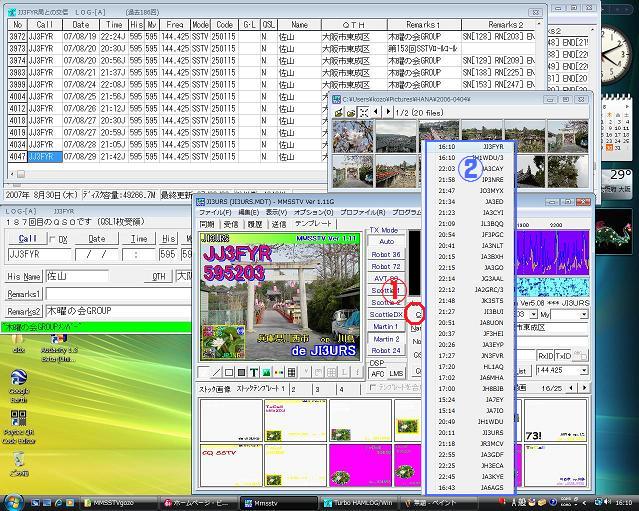Toggle LMS in the DSP group
The height and width of the screenshot is (511, 639).
(x=396, y=373)
